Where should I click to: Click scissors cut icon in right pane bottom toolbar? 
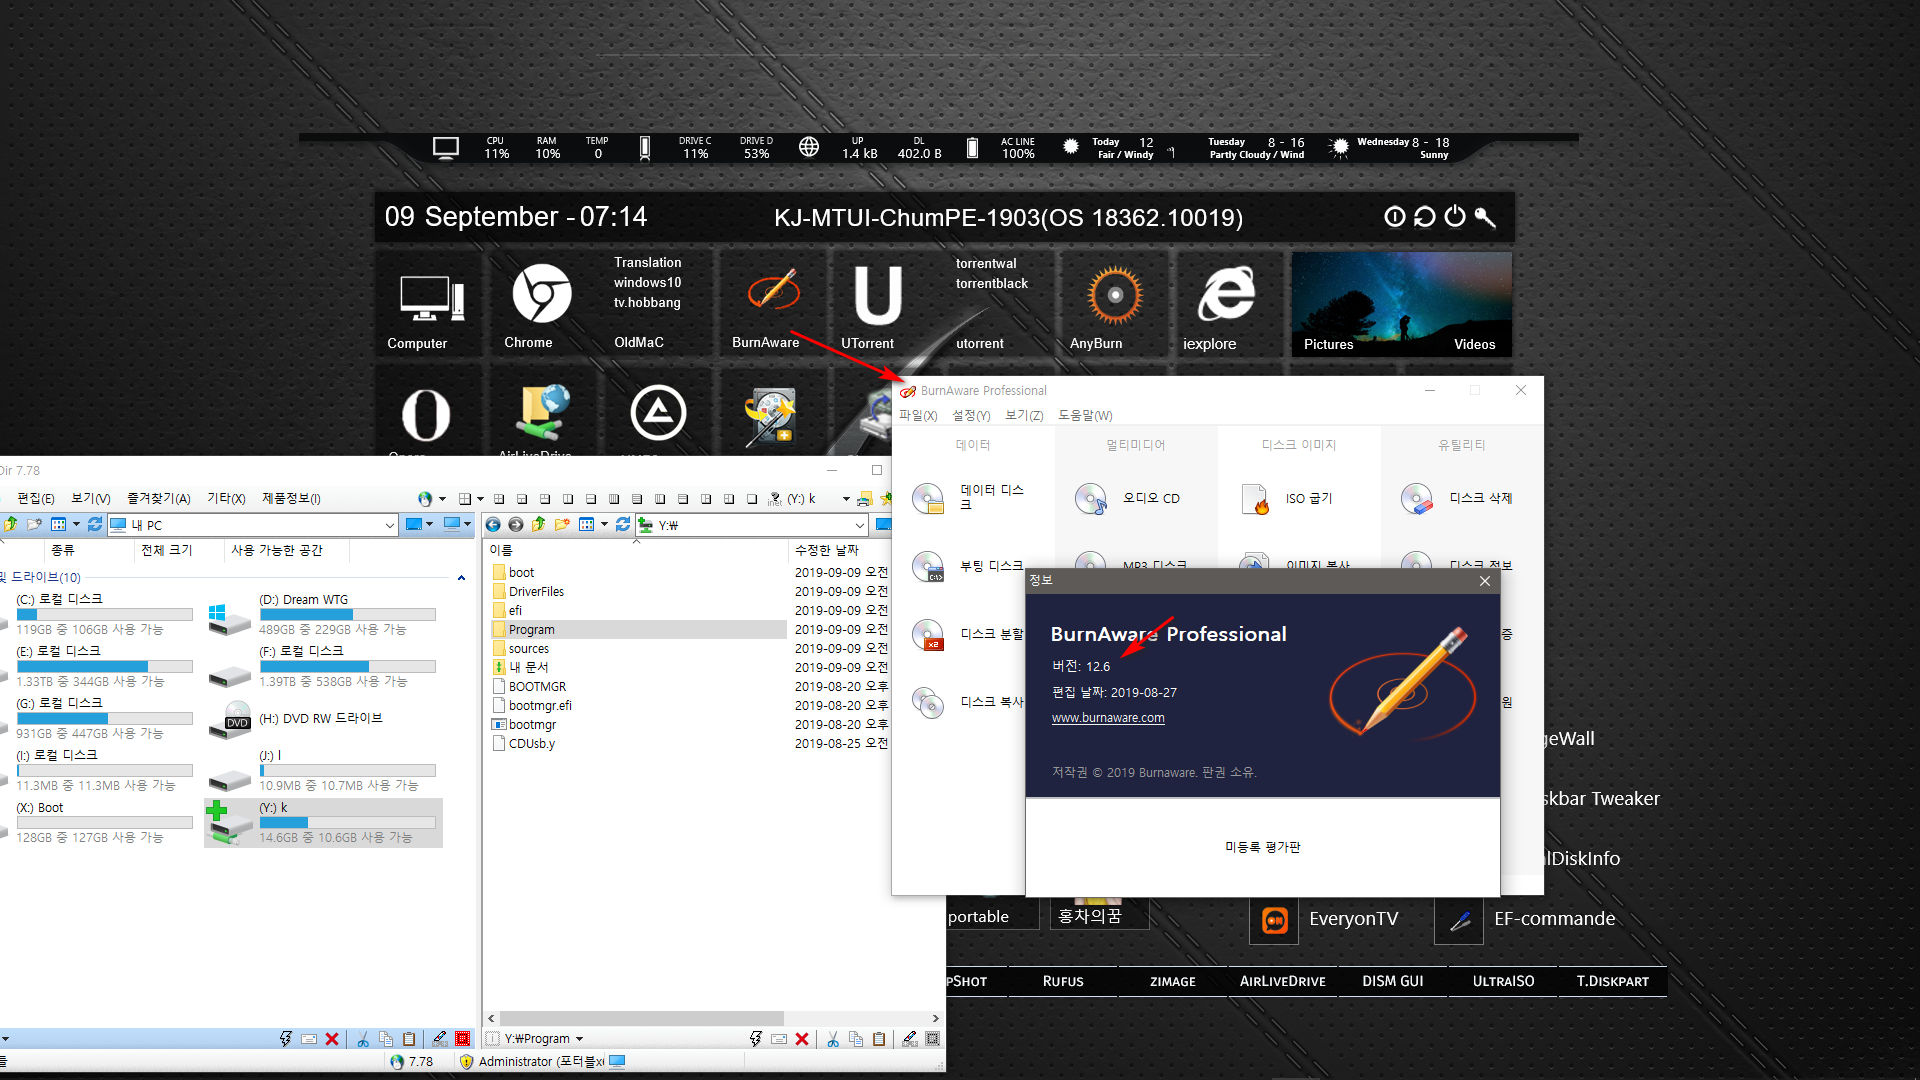832,1039
